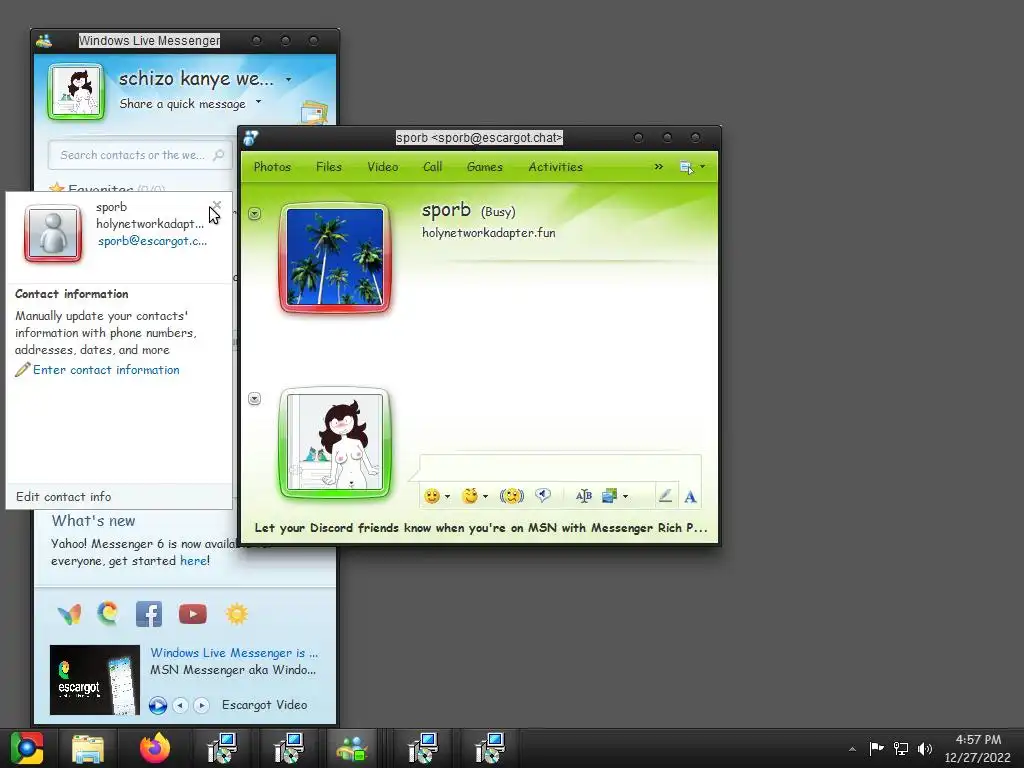The width and height of the screenshot is (1024, 768).
Task: Go to next Escargot video item
Action: click(202, 705)
